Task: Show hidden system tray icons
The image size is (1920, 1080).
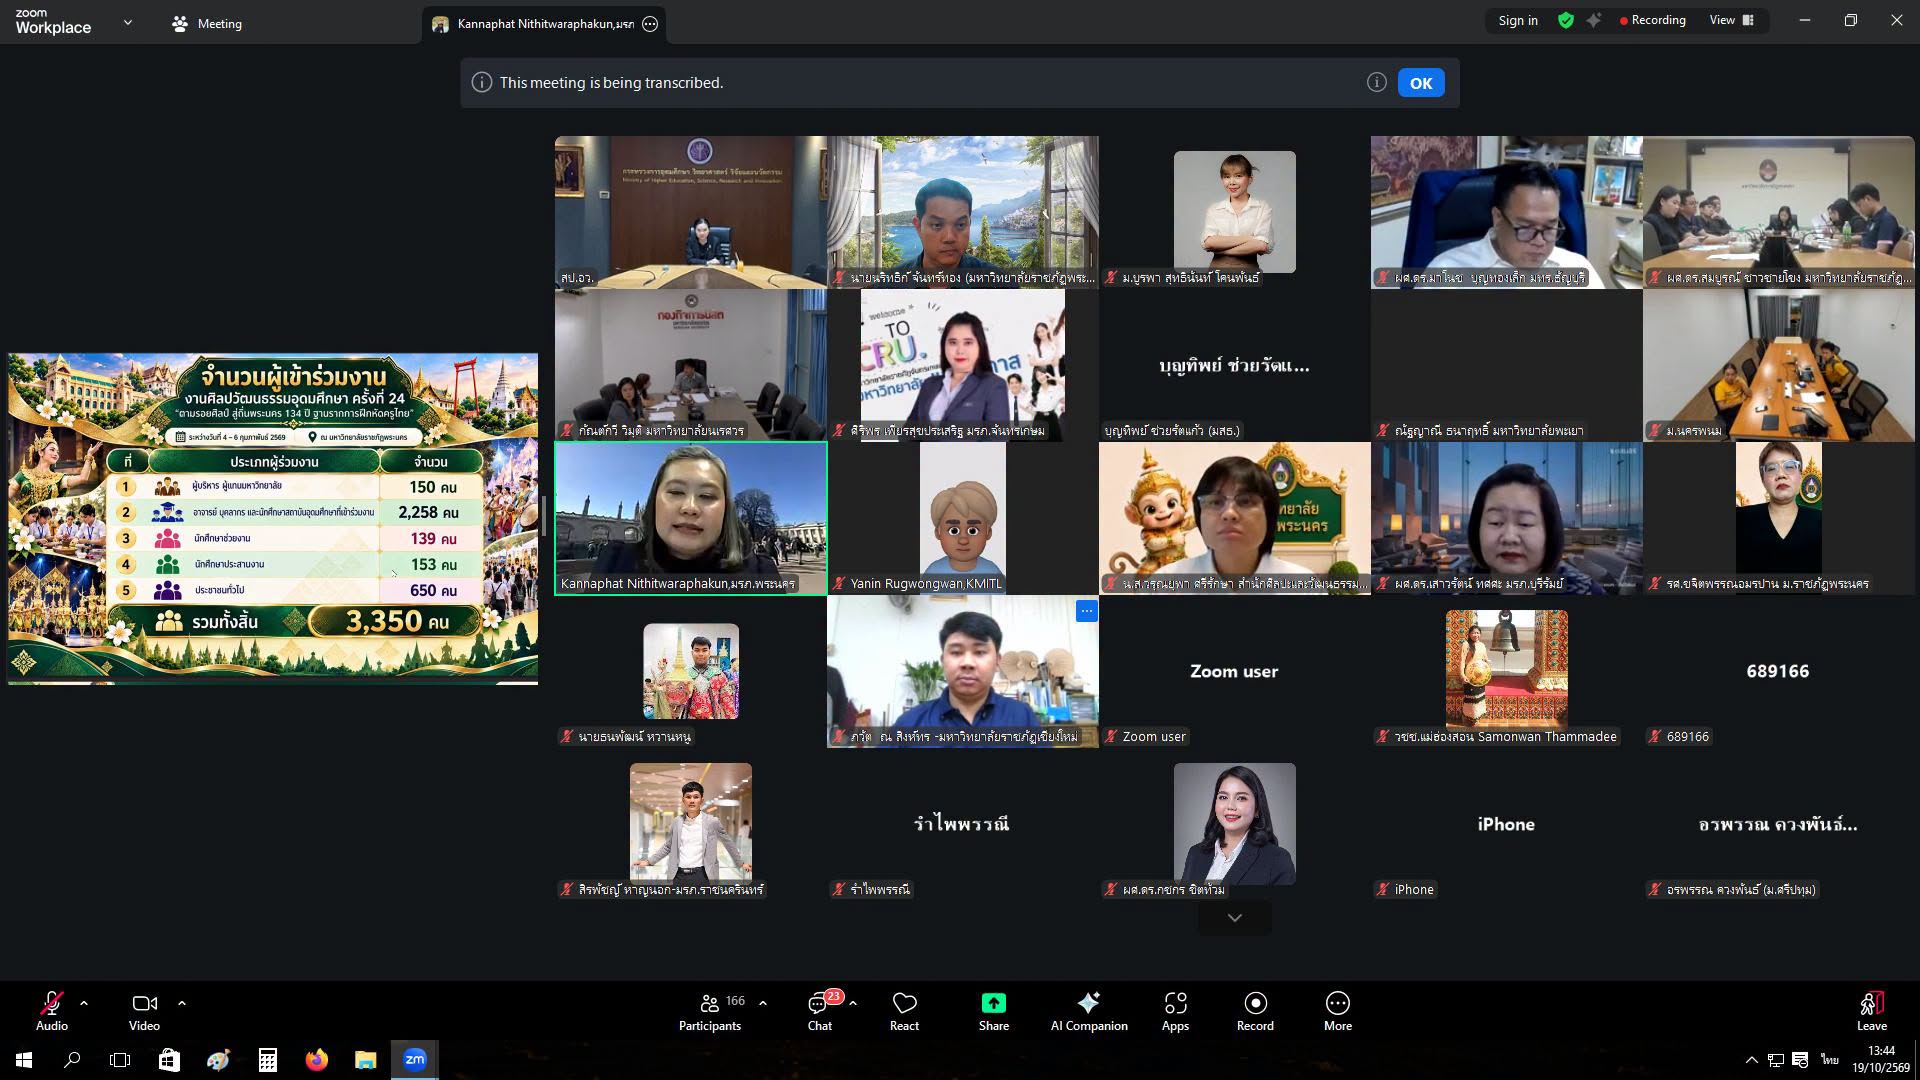Action: tap(1751, 1060)
